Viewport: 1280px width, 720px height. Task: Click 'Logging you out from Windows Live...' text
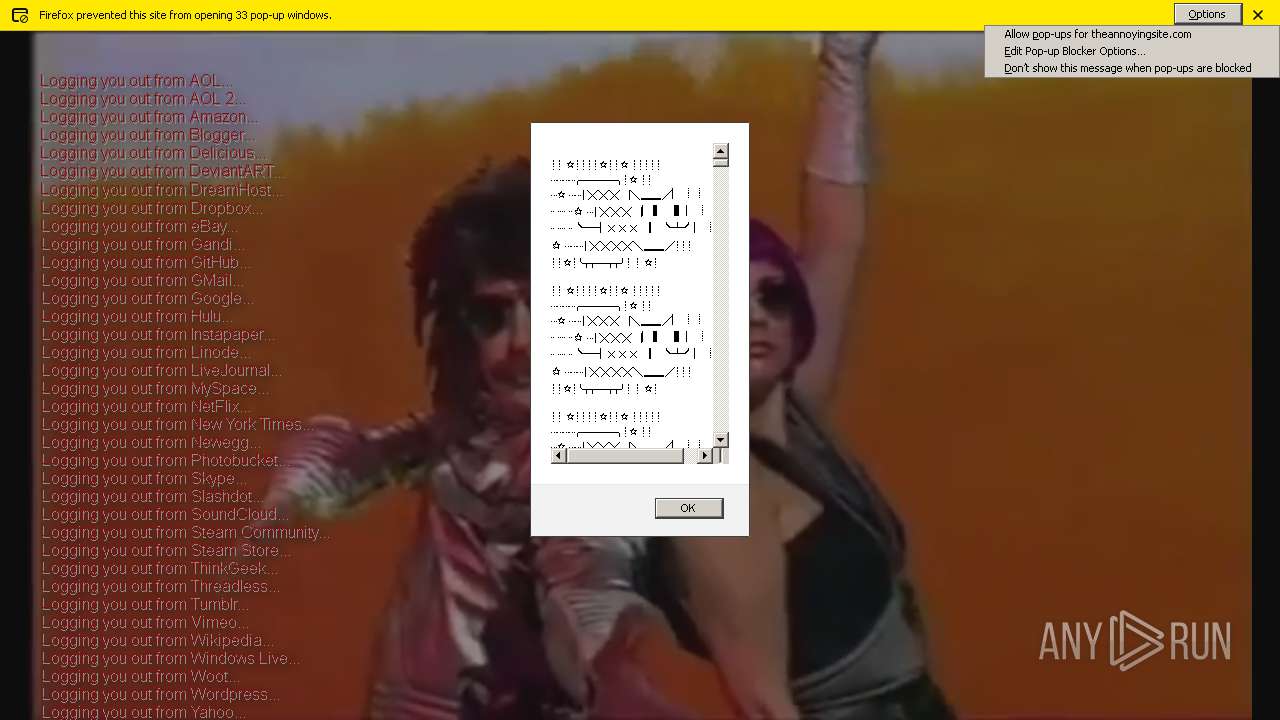170,658
